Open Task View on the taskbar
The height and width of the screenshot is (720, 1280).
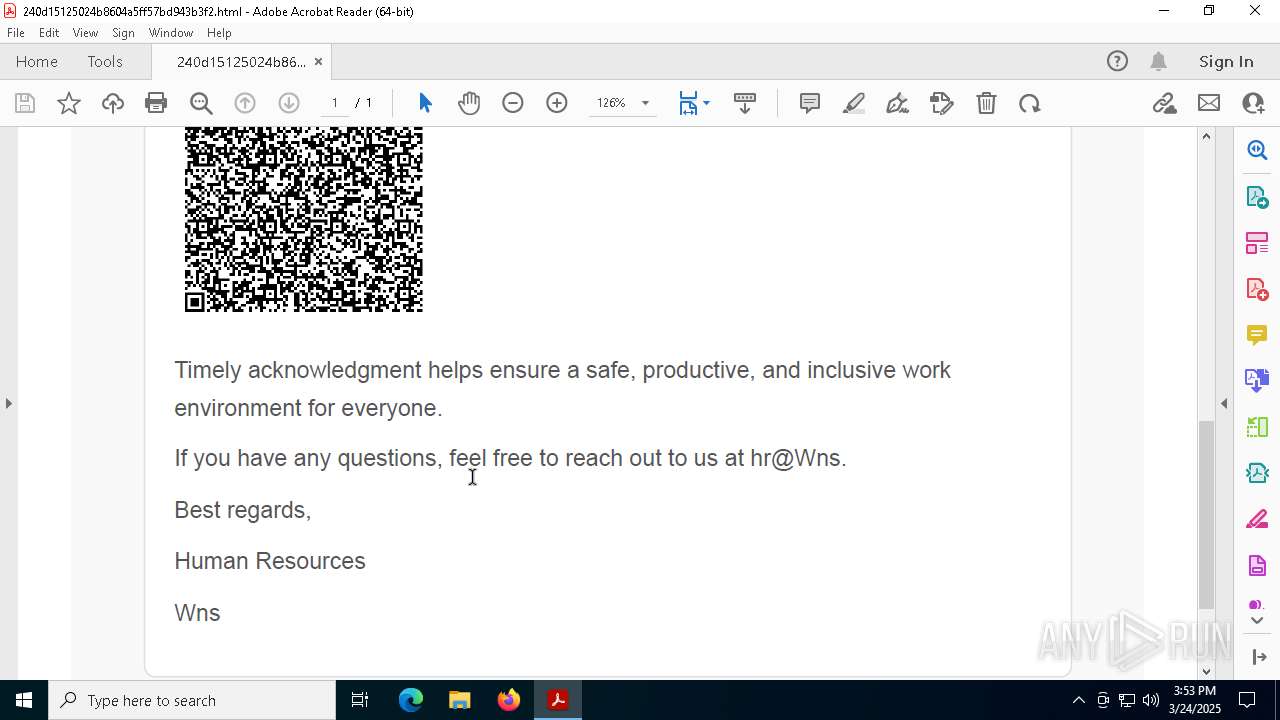(360, 700)
